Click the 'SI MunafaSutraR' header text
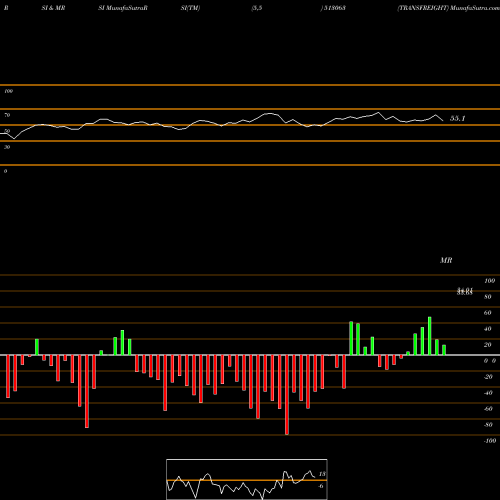500x500 pixels. point(123,8)
